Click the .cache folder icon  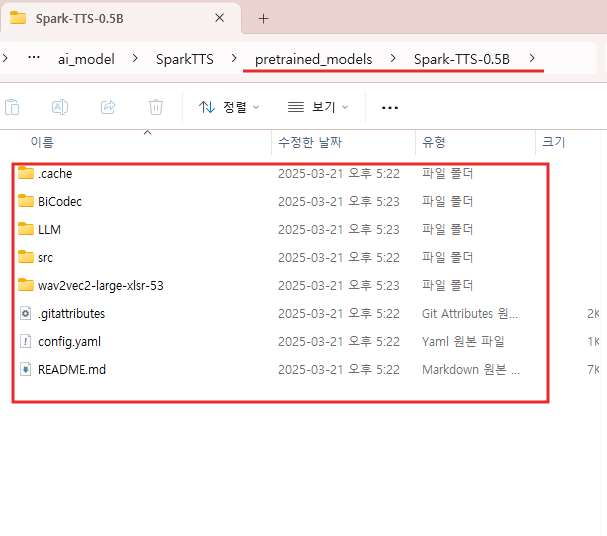(26, 173)
